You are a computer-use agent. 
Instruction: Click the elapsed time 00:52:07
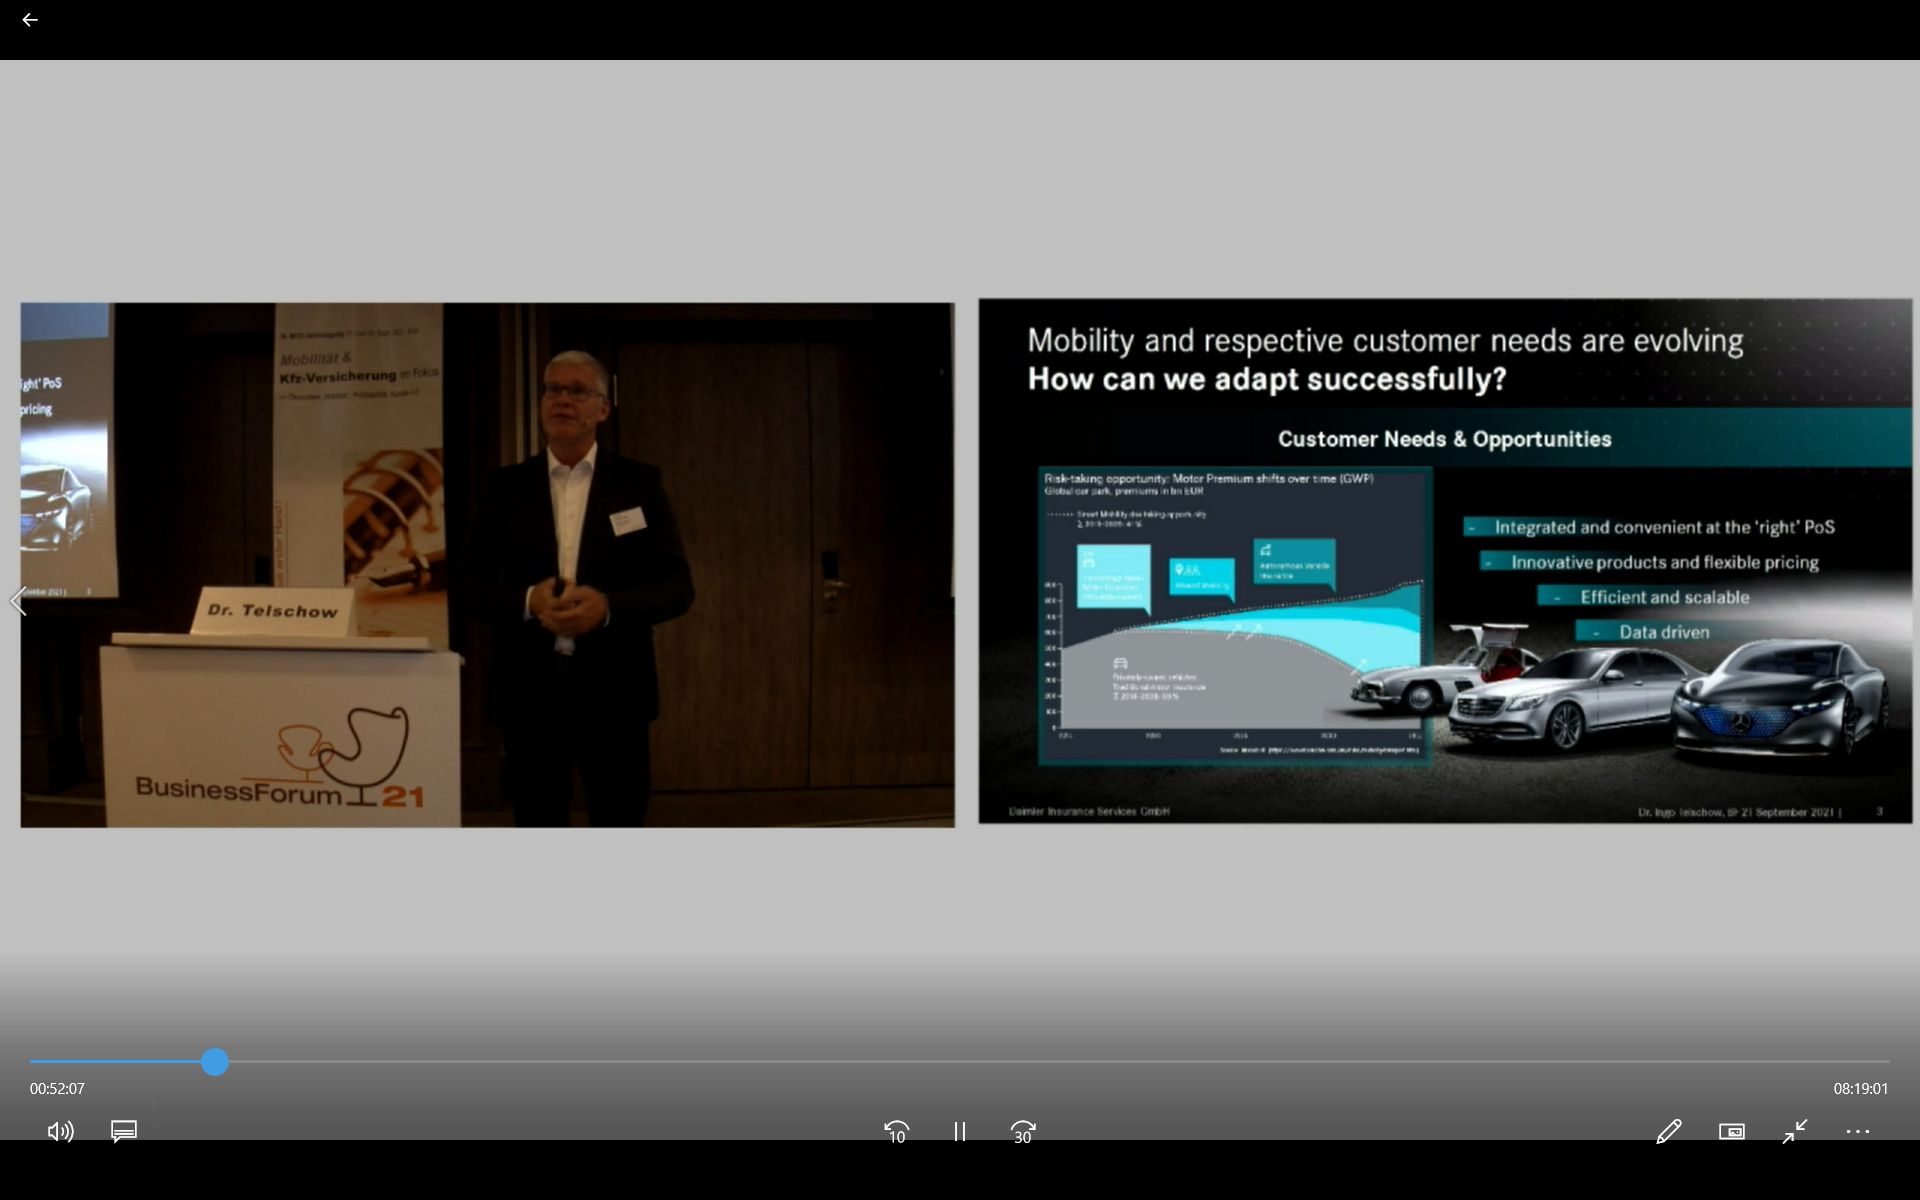57,1088
